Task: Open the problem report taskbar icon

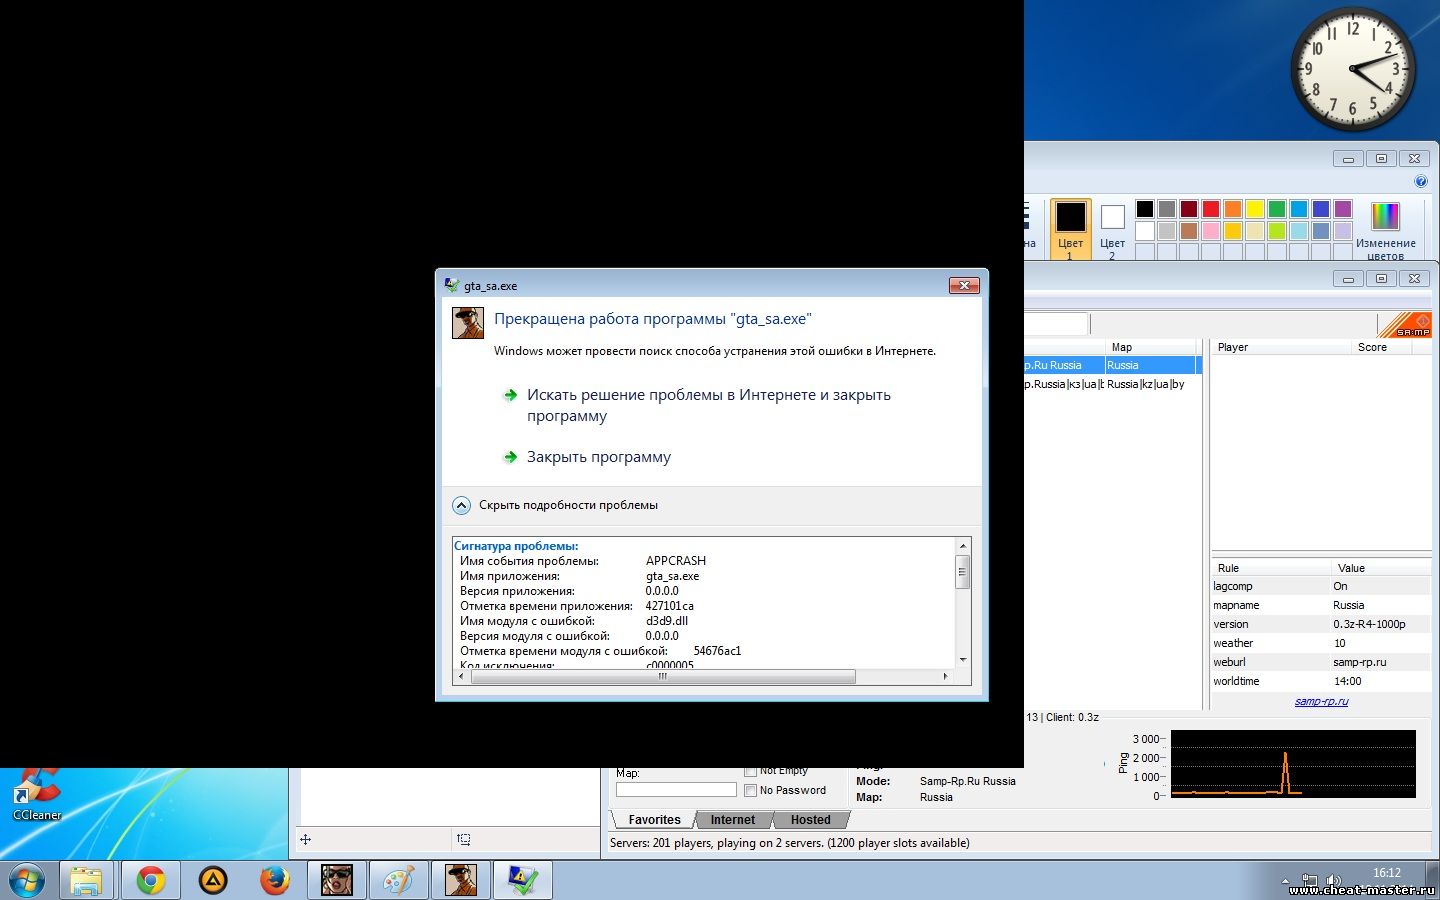Action: (523, 881)
